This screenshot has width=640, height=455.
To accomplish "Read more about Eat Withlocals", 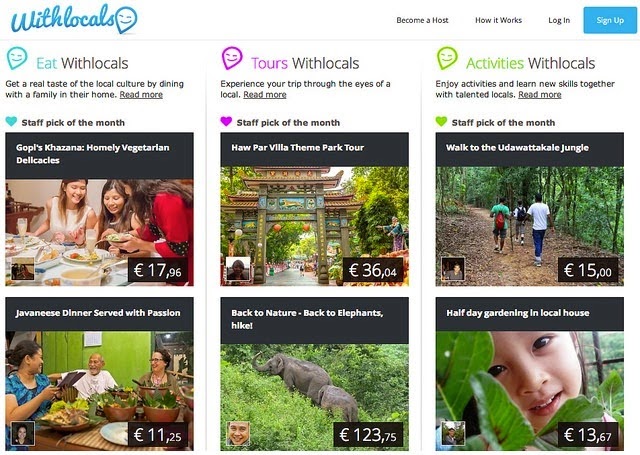I will click(x=141, y=95).
